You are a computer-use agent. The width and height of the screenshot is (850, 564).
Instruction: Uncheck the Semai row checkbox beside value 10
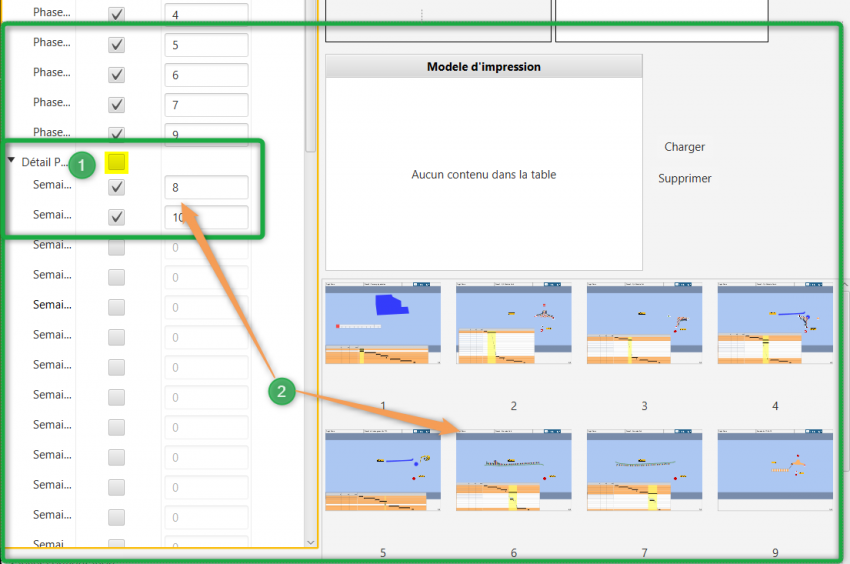[x=117, y=217]
